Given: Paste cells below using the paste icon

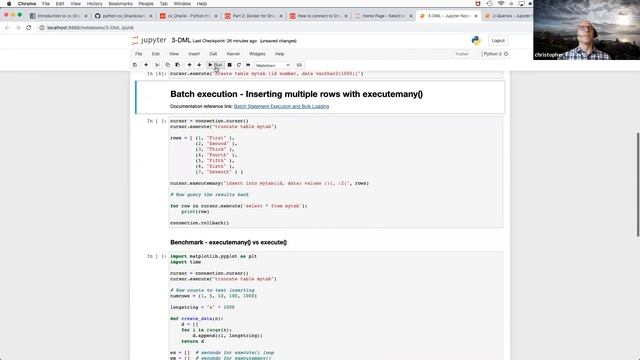Looking at the screenshot, I should click(x=178, y=65).
